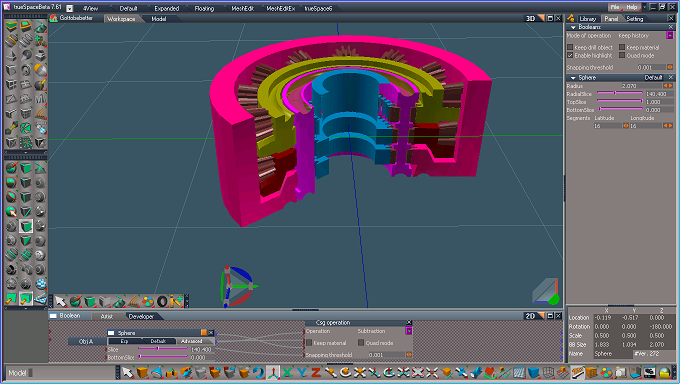Adjust the BottomSlice slider in Sphere panel
This screenshot has height=384, width=680.
point(620,110)
